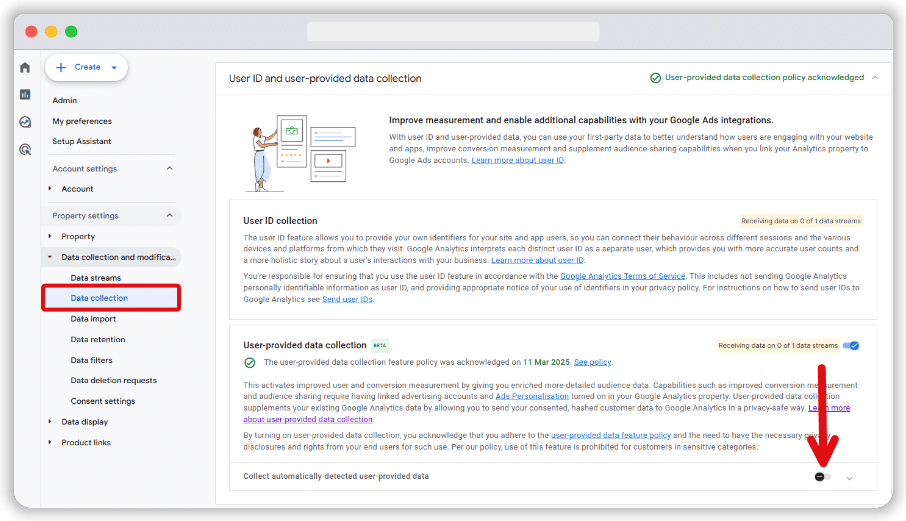Open Setup Assistant
Screen dimensions: 906x521
[81, 141]
